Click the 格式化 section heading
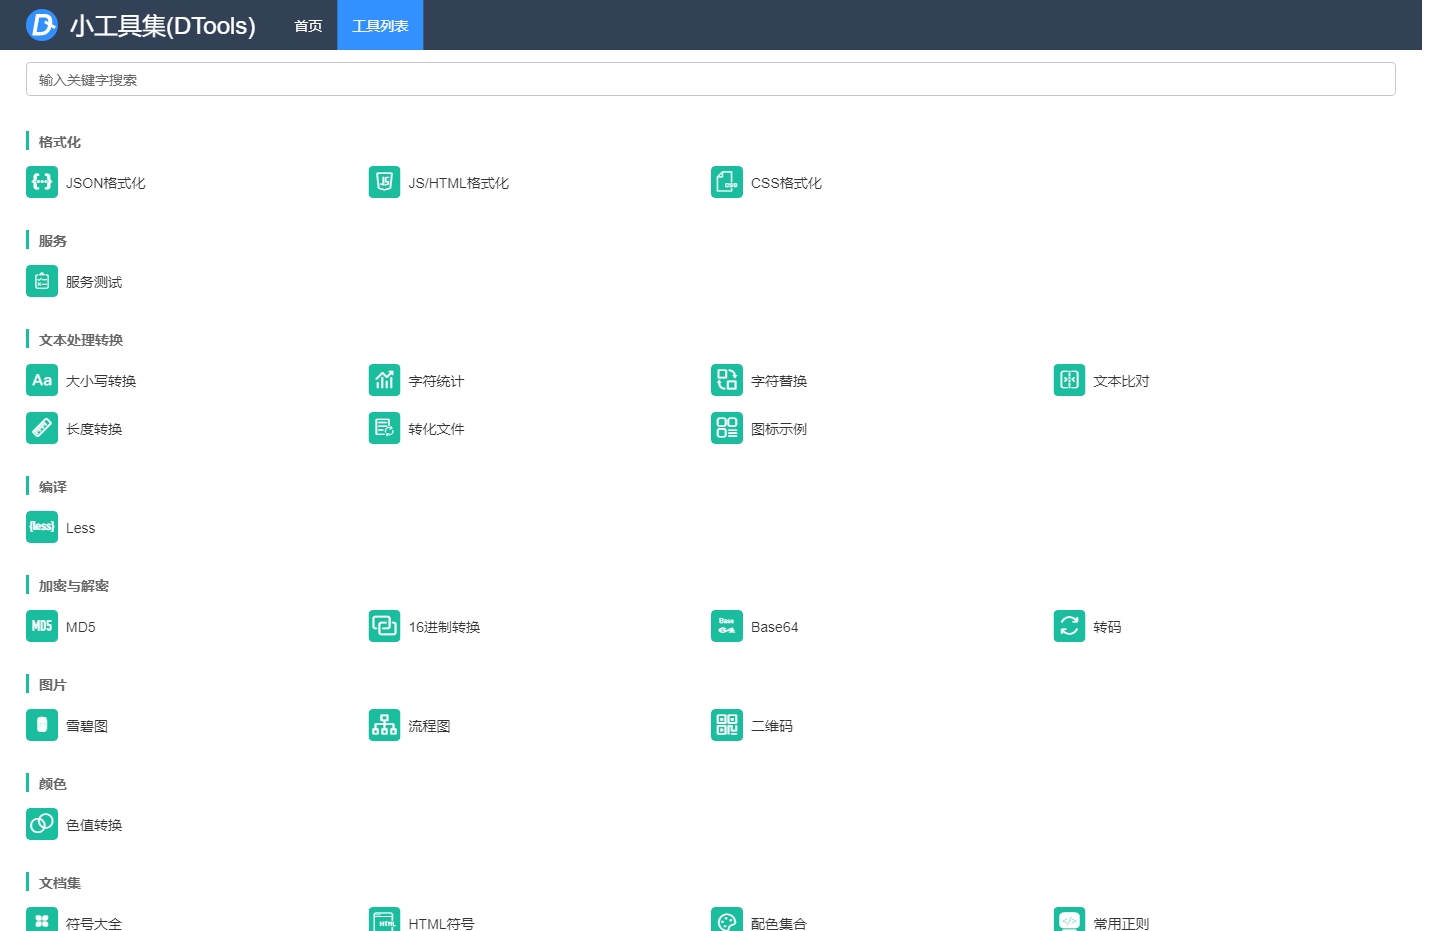This screenshot has width=1430, height=931. coord(60,142)
